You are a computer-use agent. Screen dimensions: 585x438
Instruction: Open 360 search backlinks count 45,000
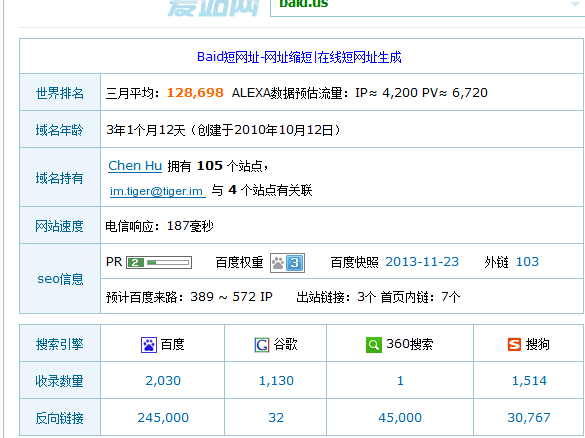click(400, 418)
